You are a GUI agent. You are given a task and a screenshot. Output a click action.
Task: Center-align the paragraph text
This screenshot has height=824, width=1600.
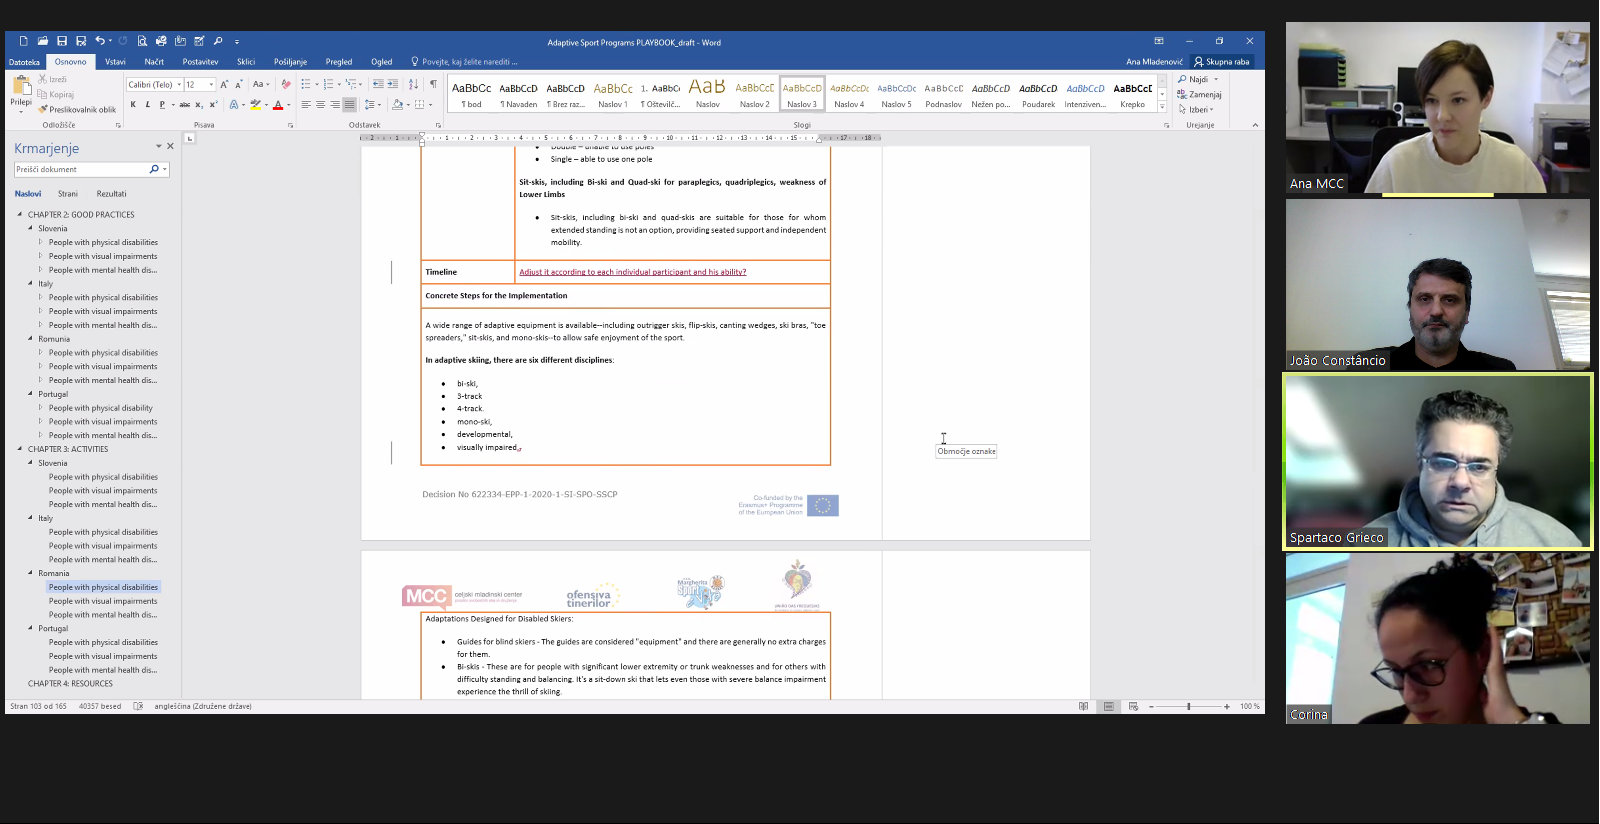click(x=320, y=104)
